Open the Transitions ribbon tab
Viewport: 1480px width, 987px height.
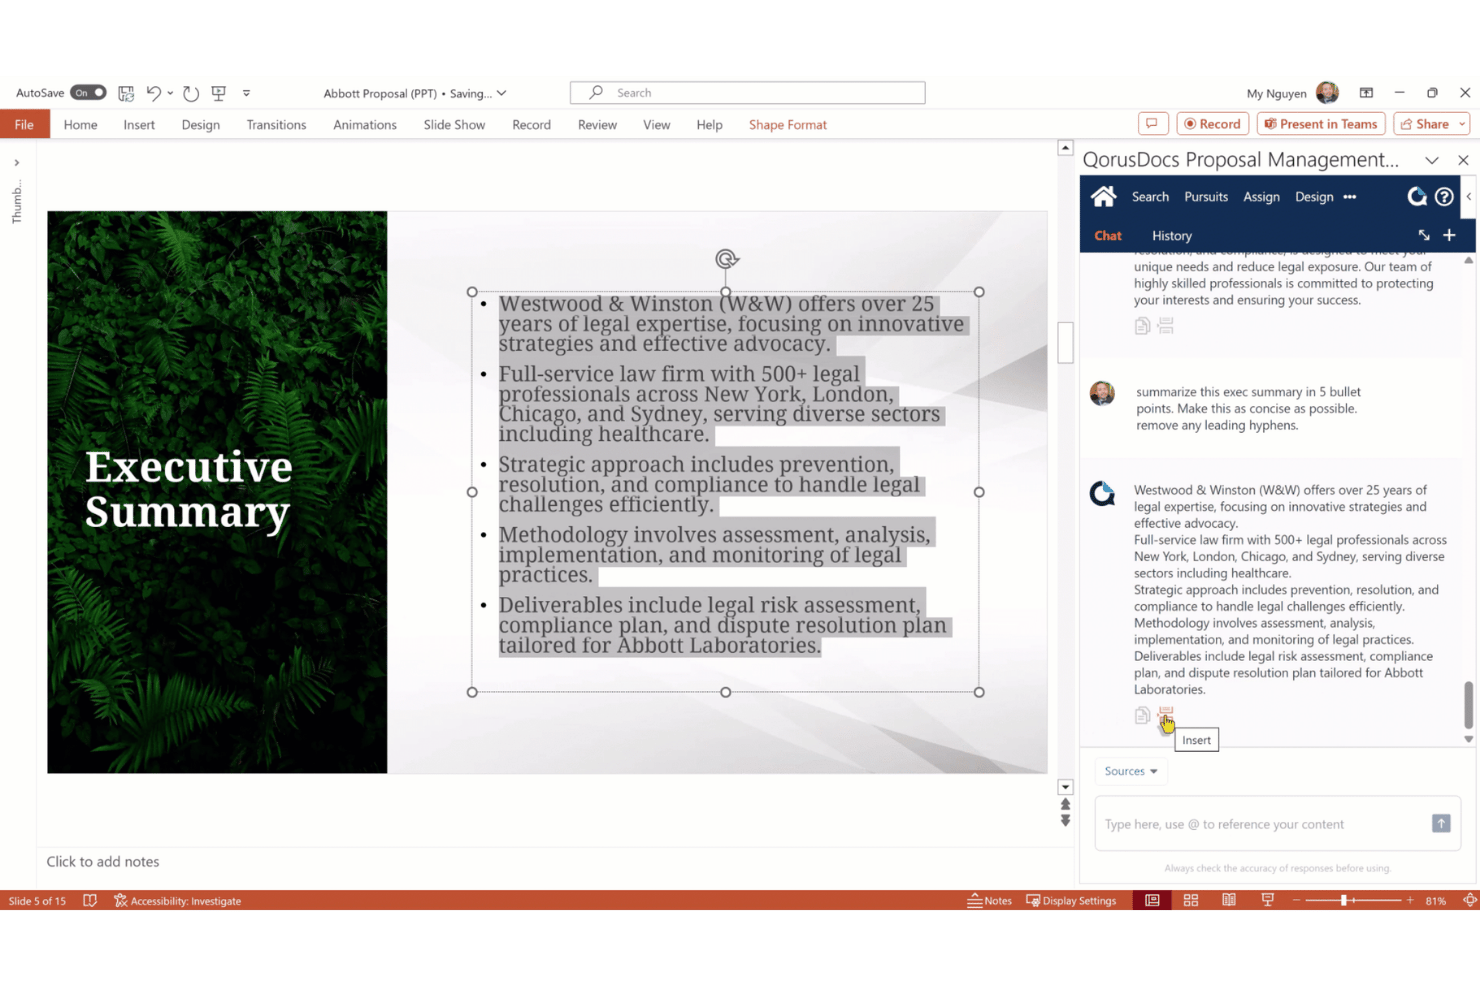(x=276, y=125)
